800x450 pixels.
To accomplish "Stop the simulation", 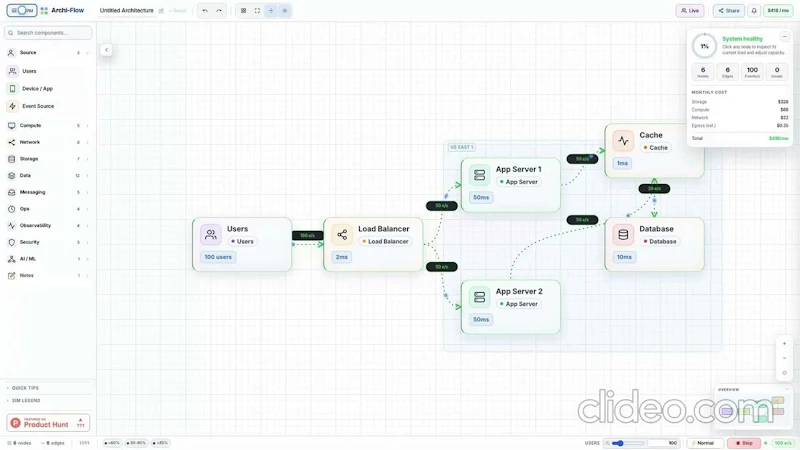I will click(744, 443).
